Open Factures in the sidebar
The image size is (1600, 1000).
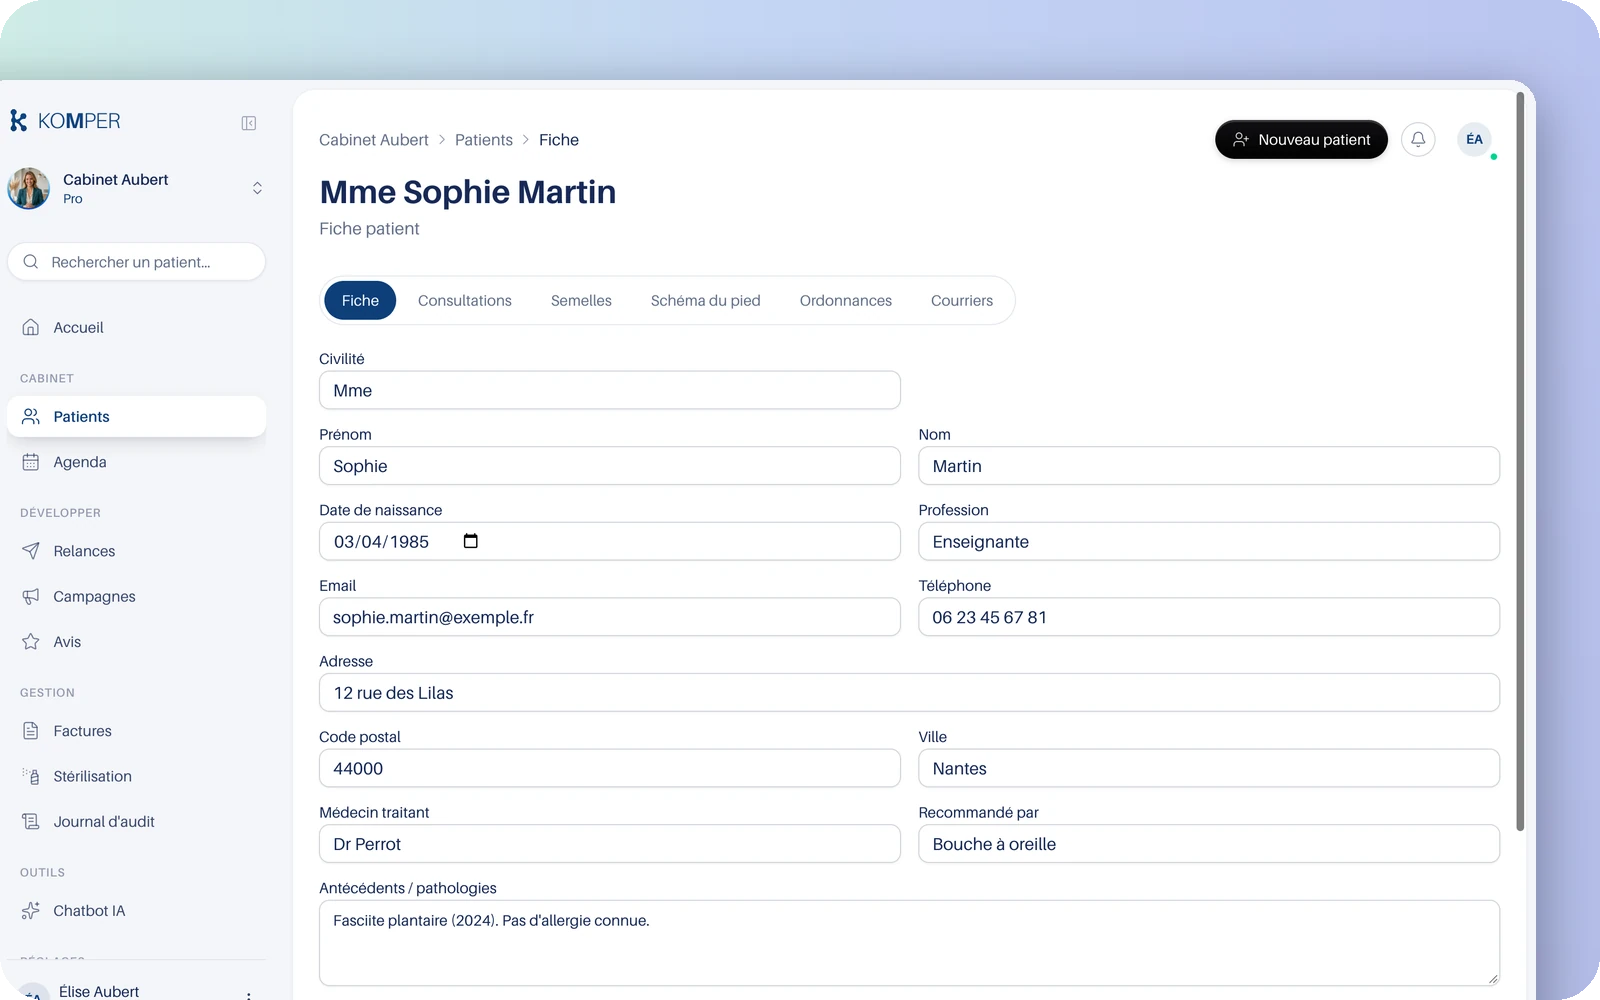(x=136, y=731)
